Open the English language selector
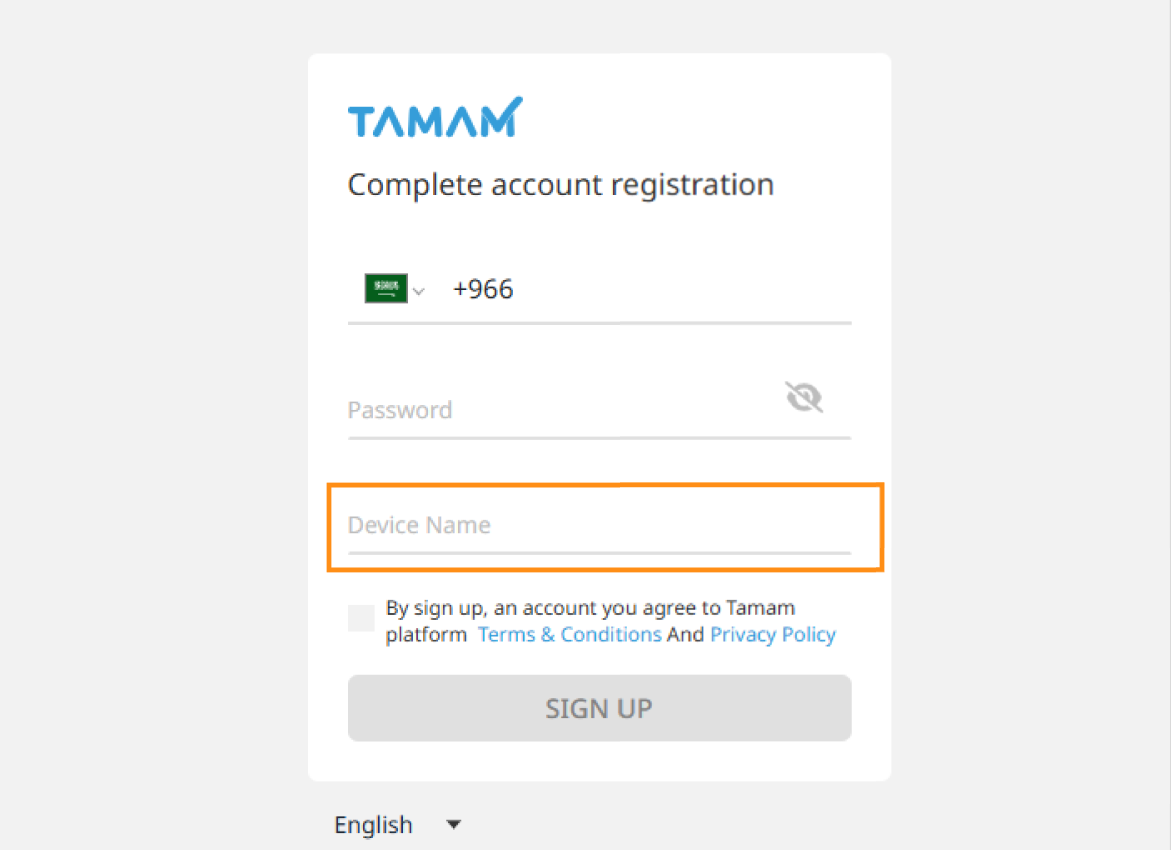Screen dimensions: 1171x850 click(x=397, y=825)
